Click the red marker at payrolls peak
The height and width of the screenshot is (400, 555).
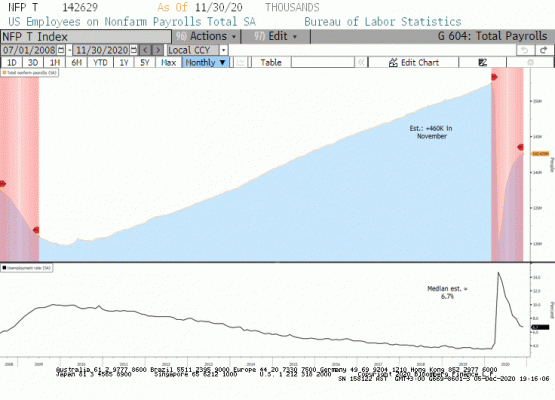[x=494, y=77]
